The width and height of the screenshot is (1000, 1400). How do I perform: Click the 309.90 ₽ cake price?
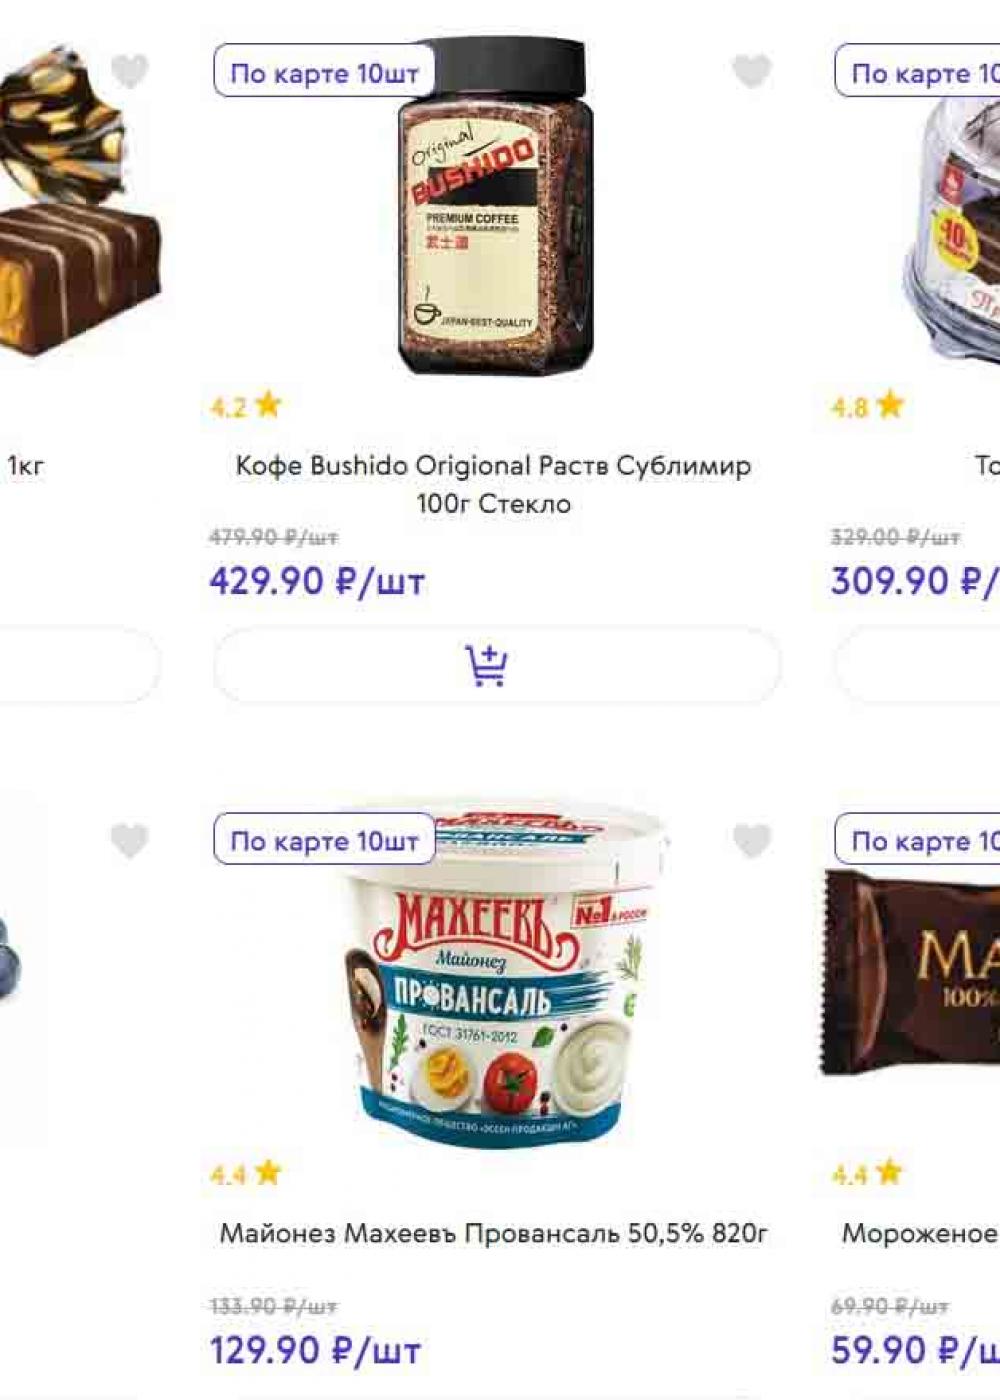[915, 581]
